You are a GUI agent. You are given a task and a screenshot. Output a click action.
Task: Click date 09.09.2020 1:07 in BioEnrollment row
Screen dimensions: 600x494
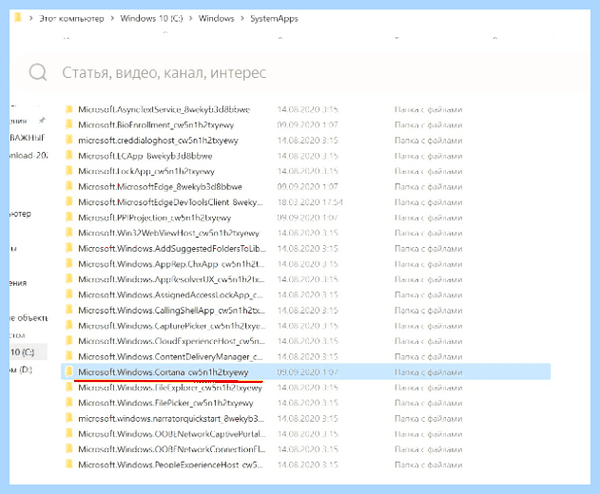308,125
